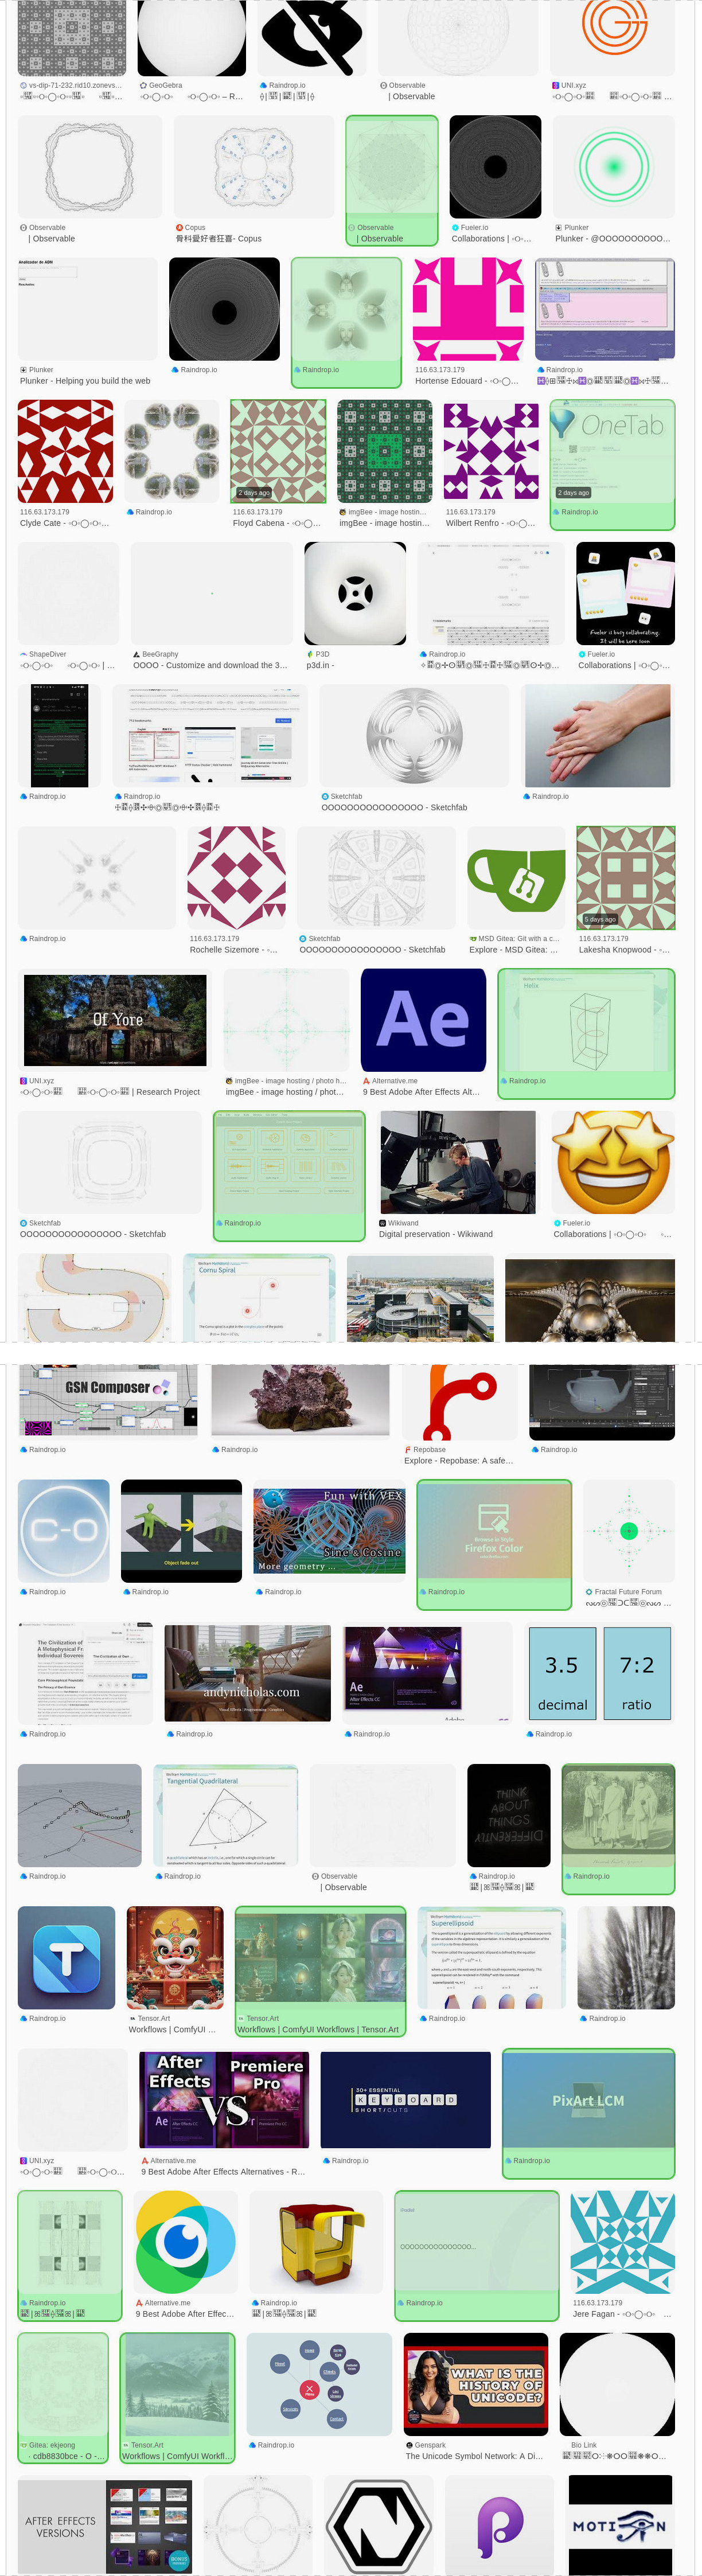Viewport: 702px width, 2576px height.
Task: Click the p3d.in title text
Action: pos(320,665)
